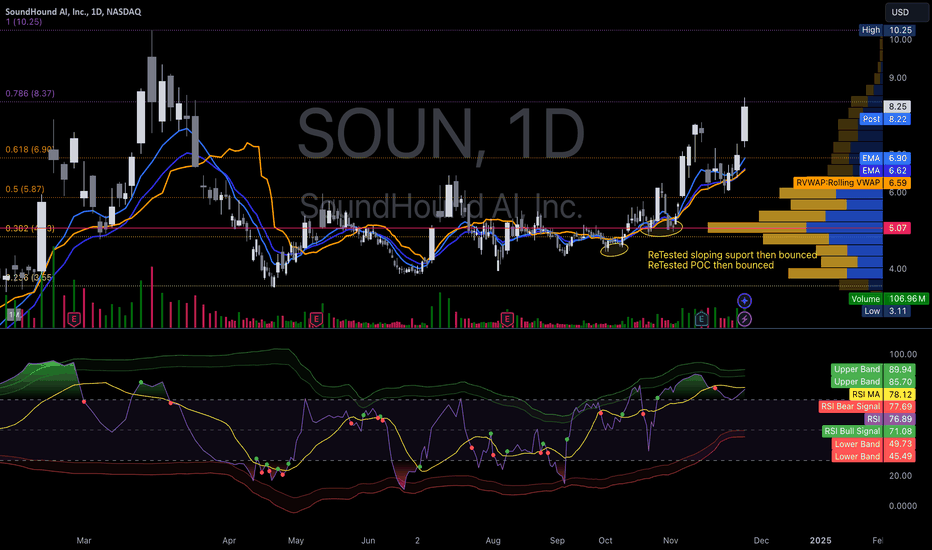
Task: Click the 8.25 last price label
Action: click(x=898, y=106)
